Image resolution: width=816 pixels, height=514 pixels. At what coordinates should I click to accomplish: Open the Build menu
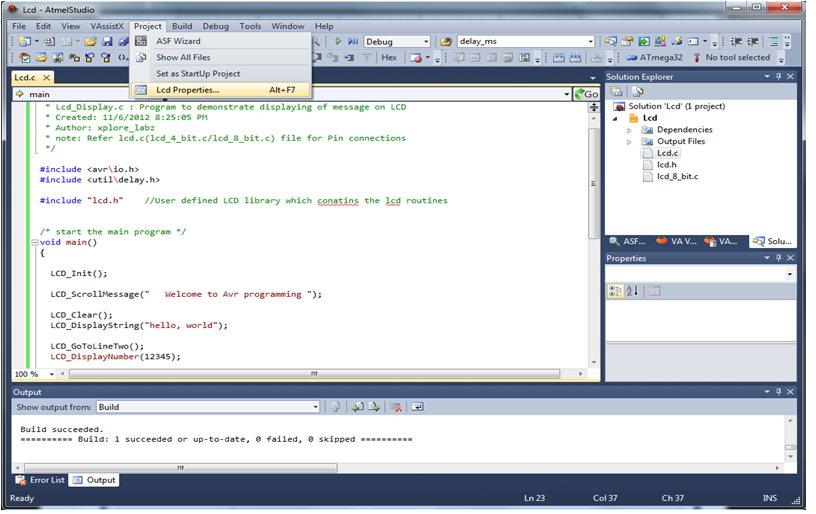click(182, 26)
